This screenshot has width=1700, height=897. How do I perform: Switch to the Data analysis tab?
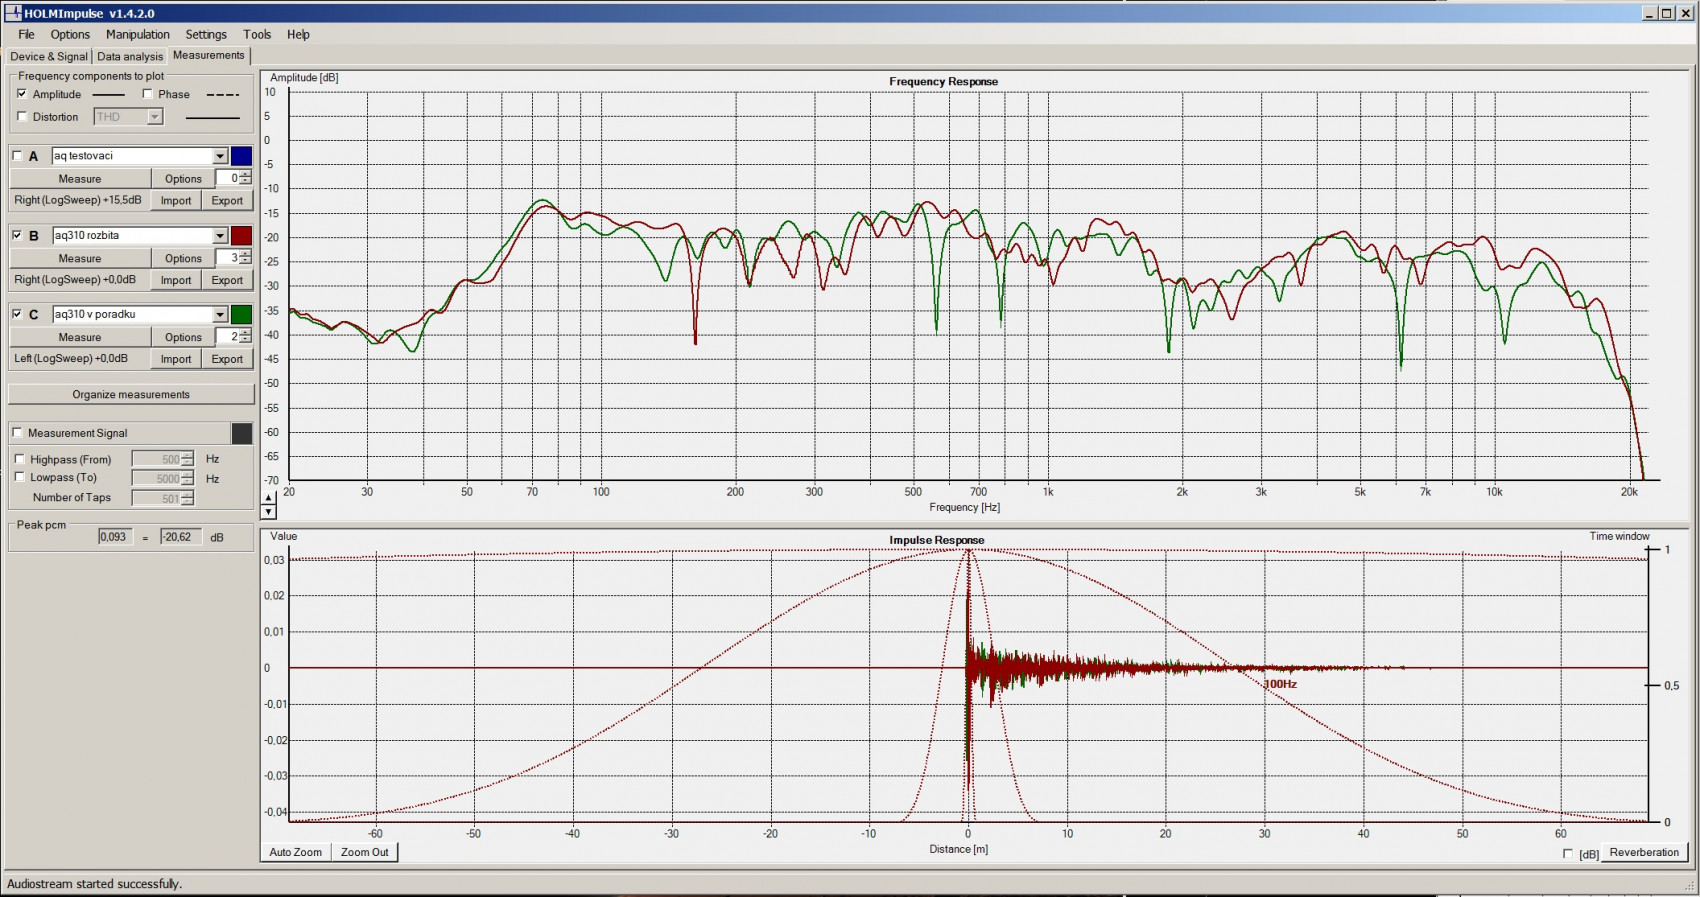tap(129, 57)
